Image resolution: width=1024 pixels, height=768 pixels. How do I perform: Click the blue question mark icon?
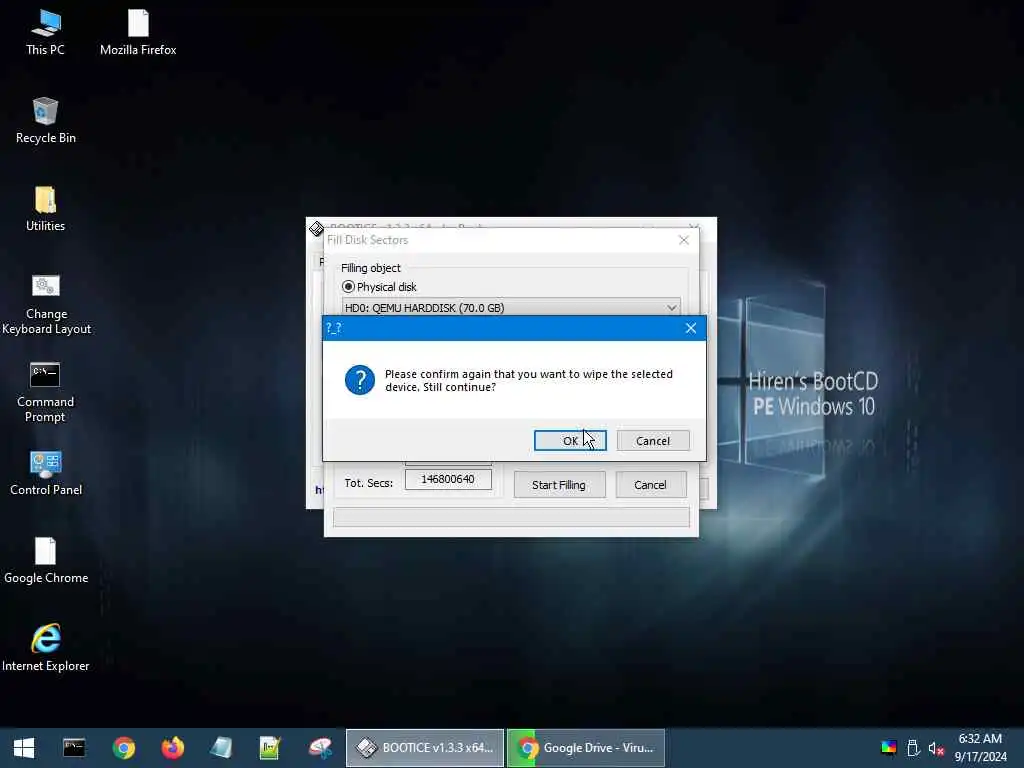click(x=360, y=380)
